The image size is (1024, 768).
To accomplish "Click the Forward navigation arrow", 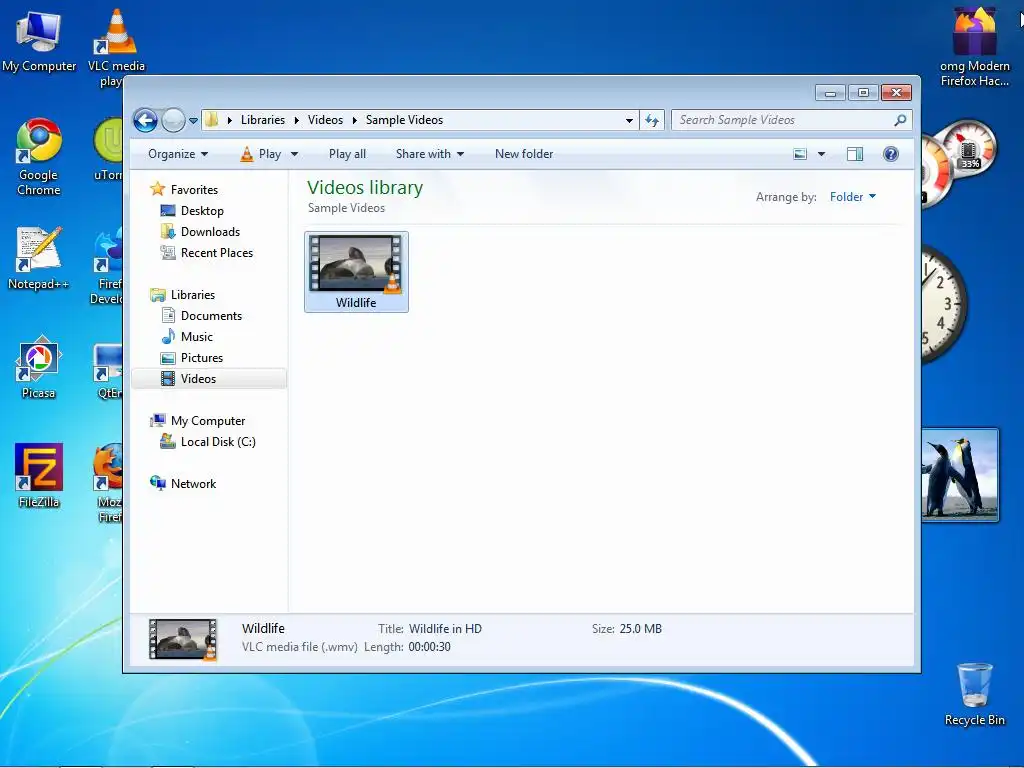I will pyautogui.click(x=173, y=120).
